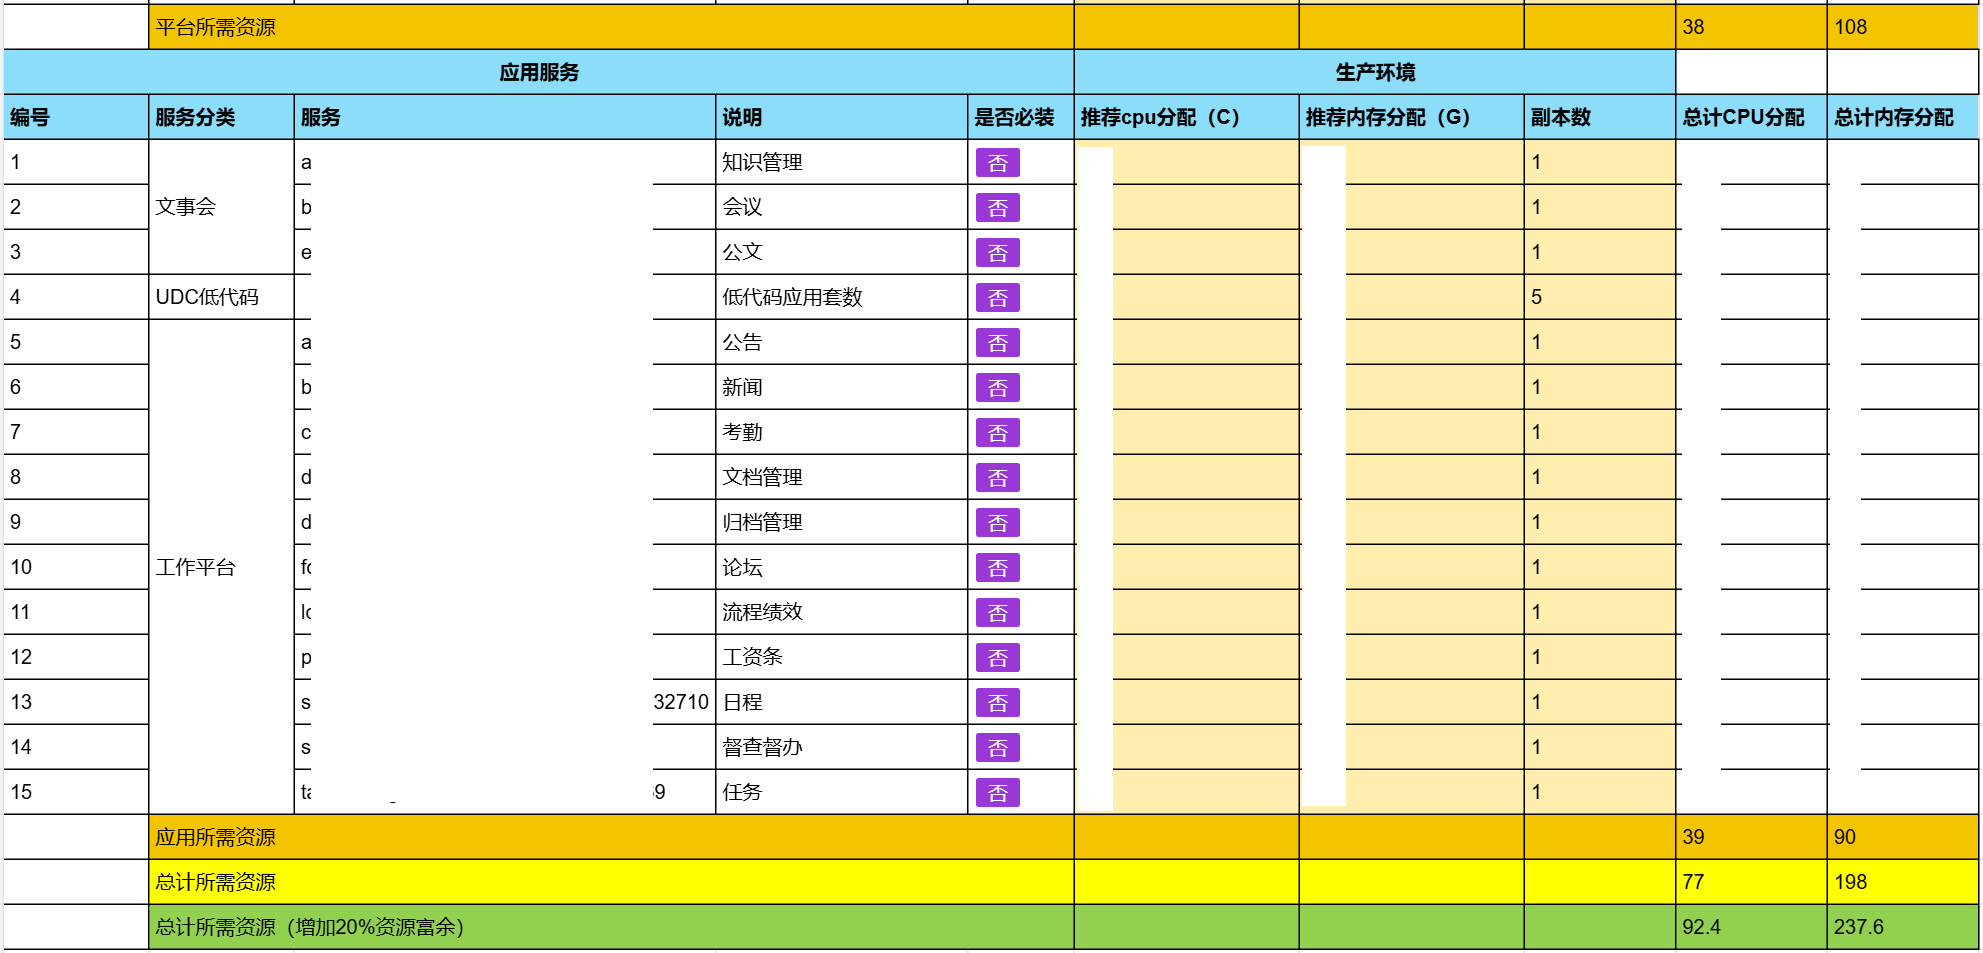Open the 否 dropdown in the 工资条 row
The width and height of the screenshot is (1983, 953).
(997, 658)
